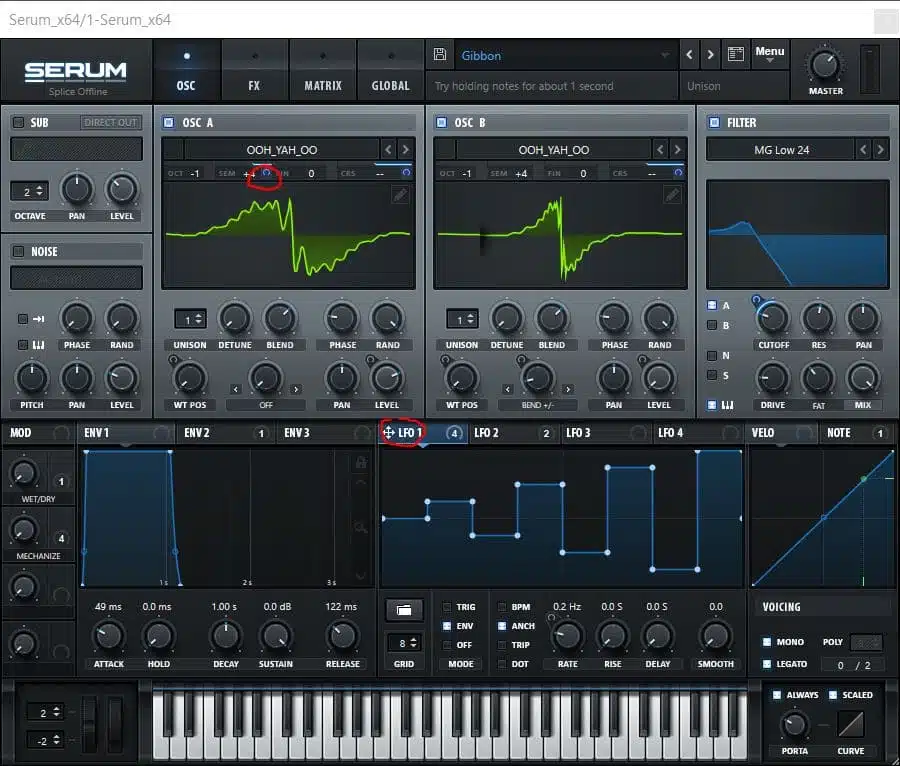Toggle the noise keytrack piano icon
The width and height of the screenshot is (900, 766).
tap(39, 345)
